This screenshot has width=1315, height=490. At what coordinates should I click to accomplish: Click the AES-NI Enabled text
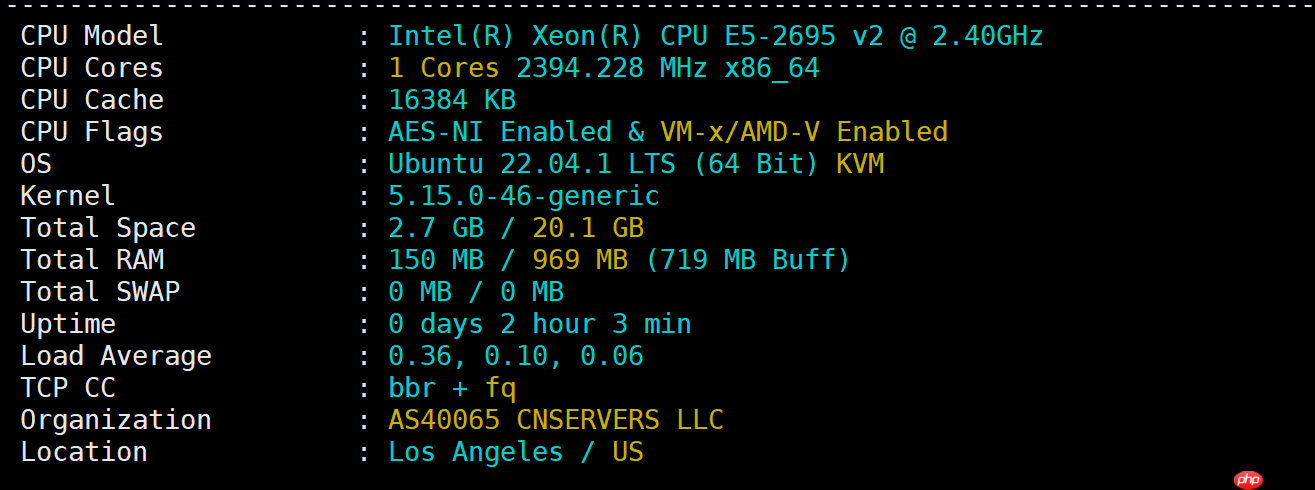(x=499, y=132)
